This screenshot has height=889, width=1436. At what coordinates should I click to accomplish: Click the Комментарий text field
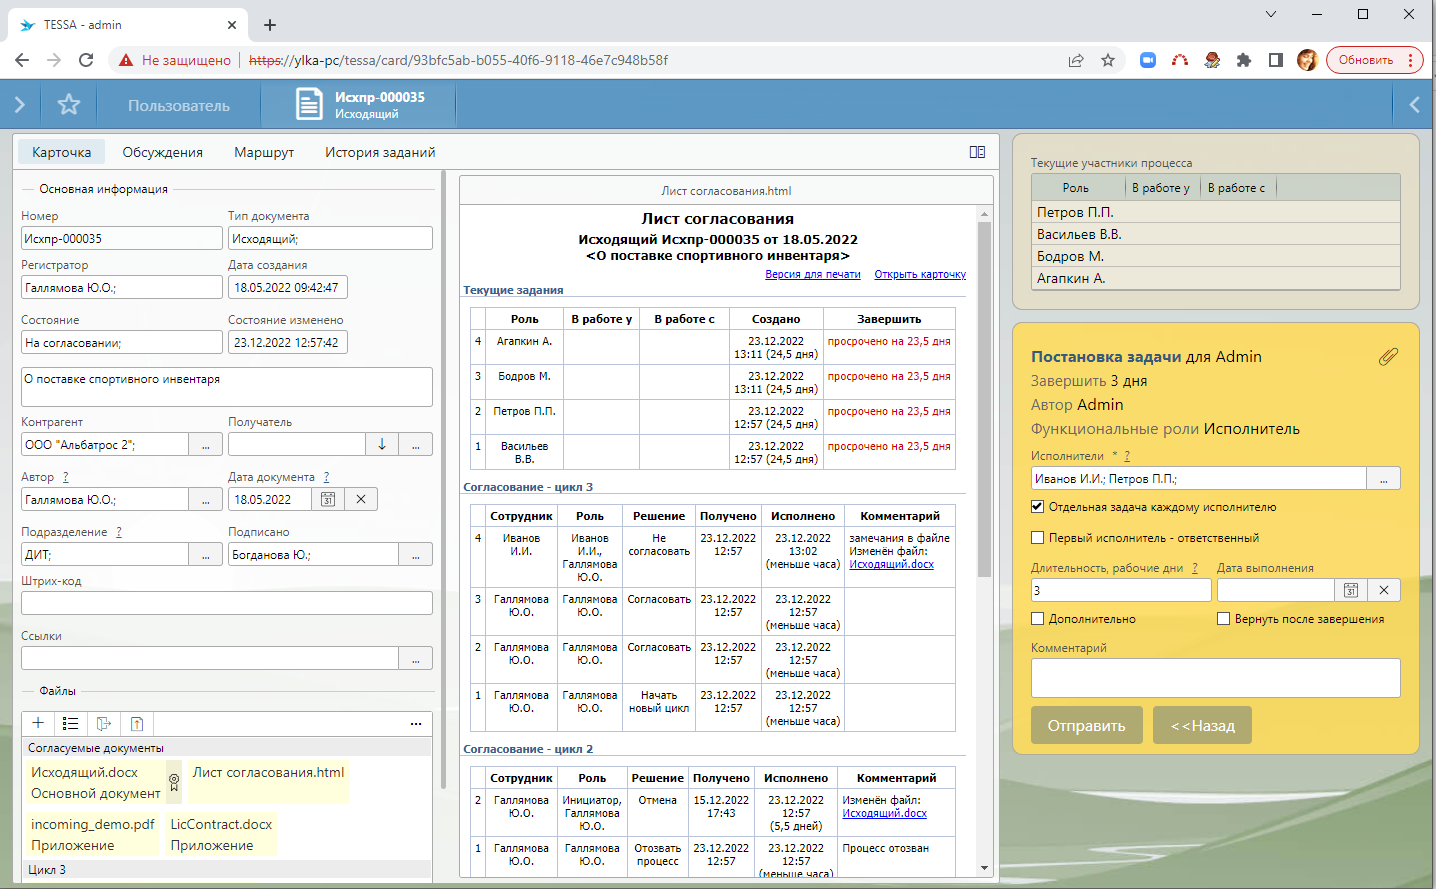pyautogui.click(x=1215, y=678)
